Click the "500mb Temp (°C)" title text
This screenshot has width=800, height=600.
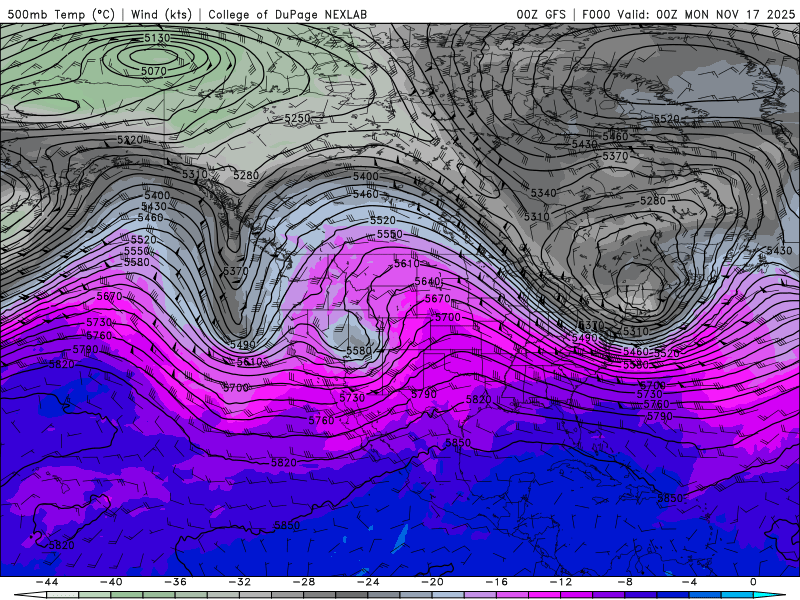click(x=61, y=14)
